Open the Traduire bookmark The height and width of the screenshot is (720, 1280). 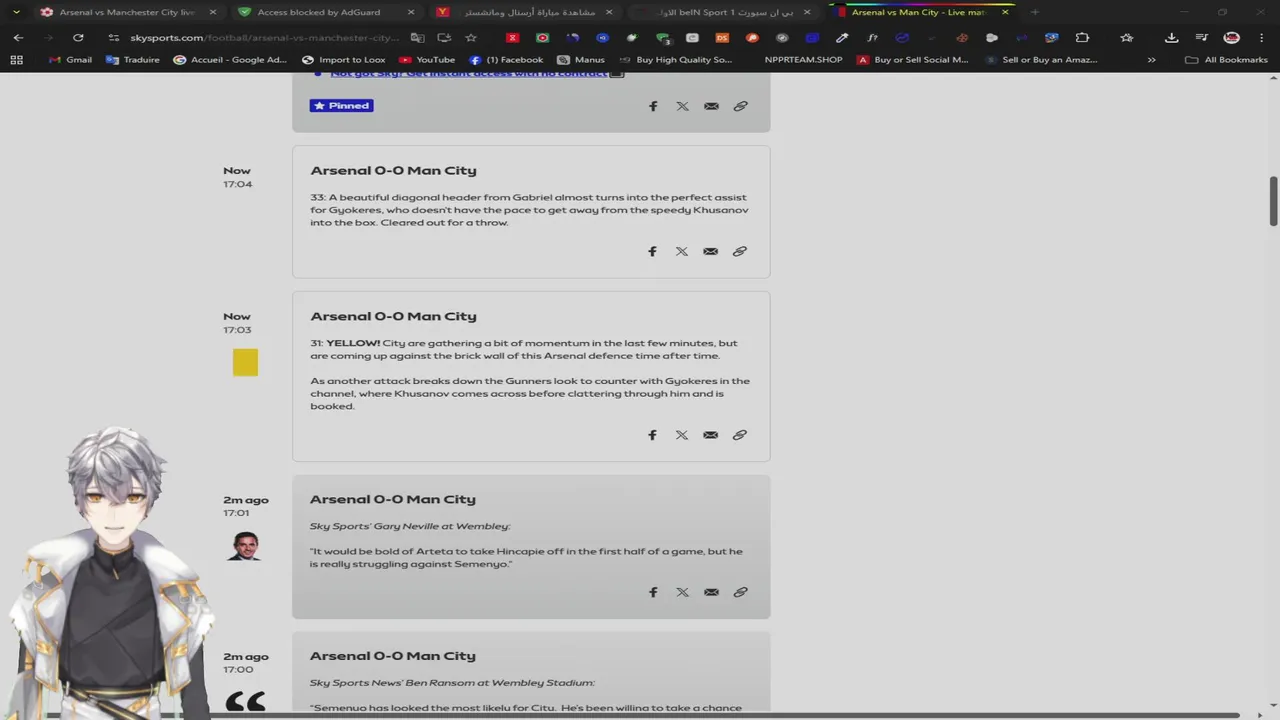click(132, 60)
